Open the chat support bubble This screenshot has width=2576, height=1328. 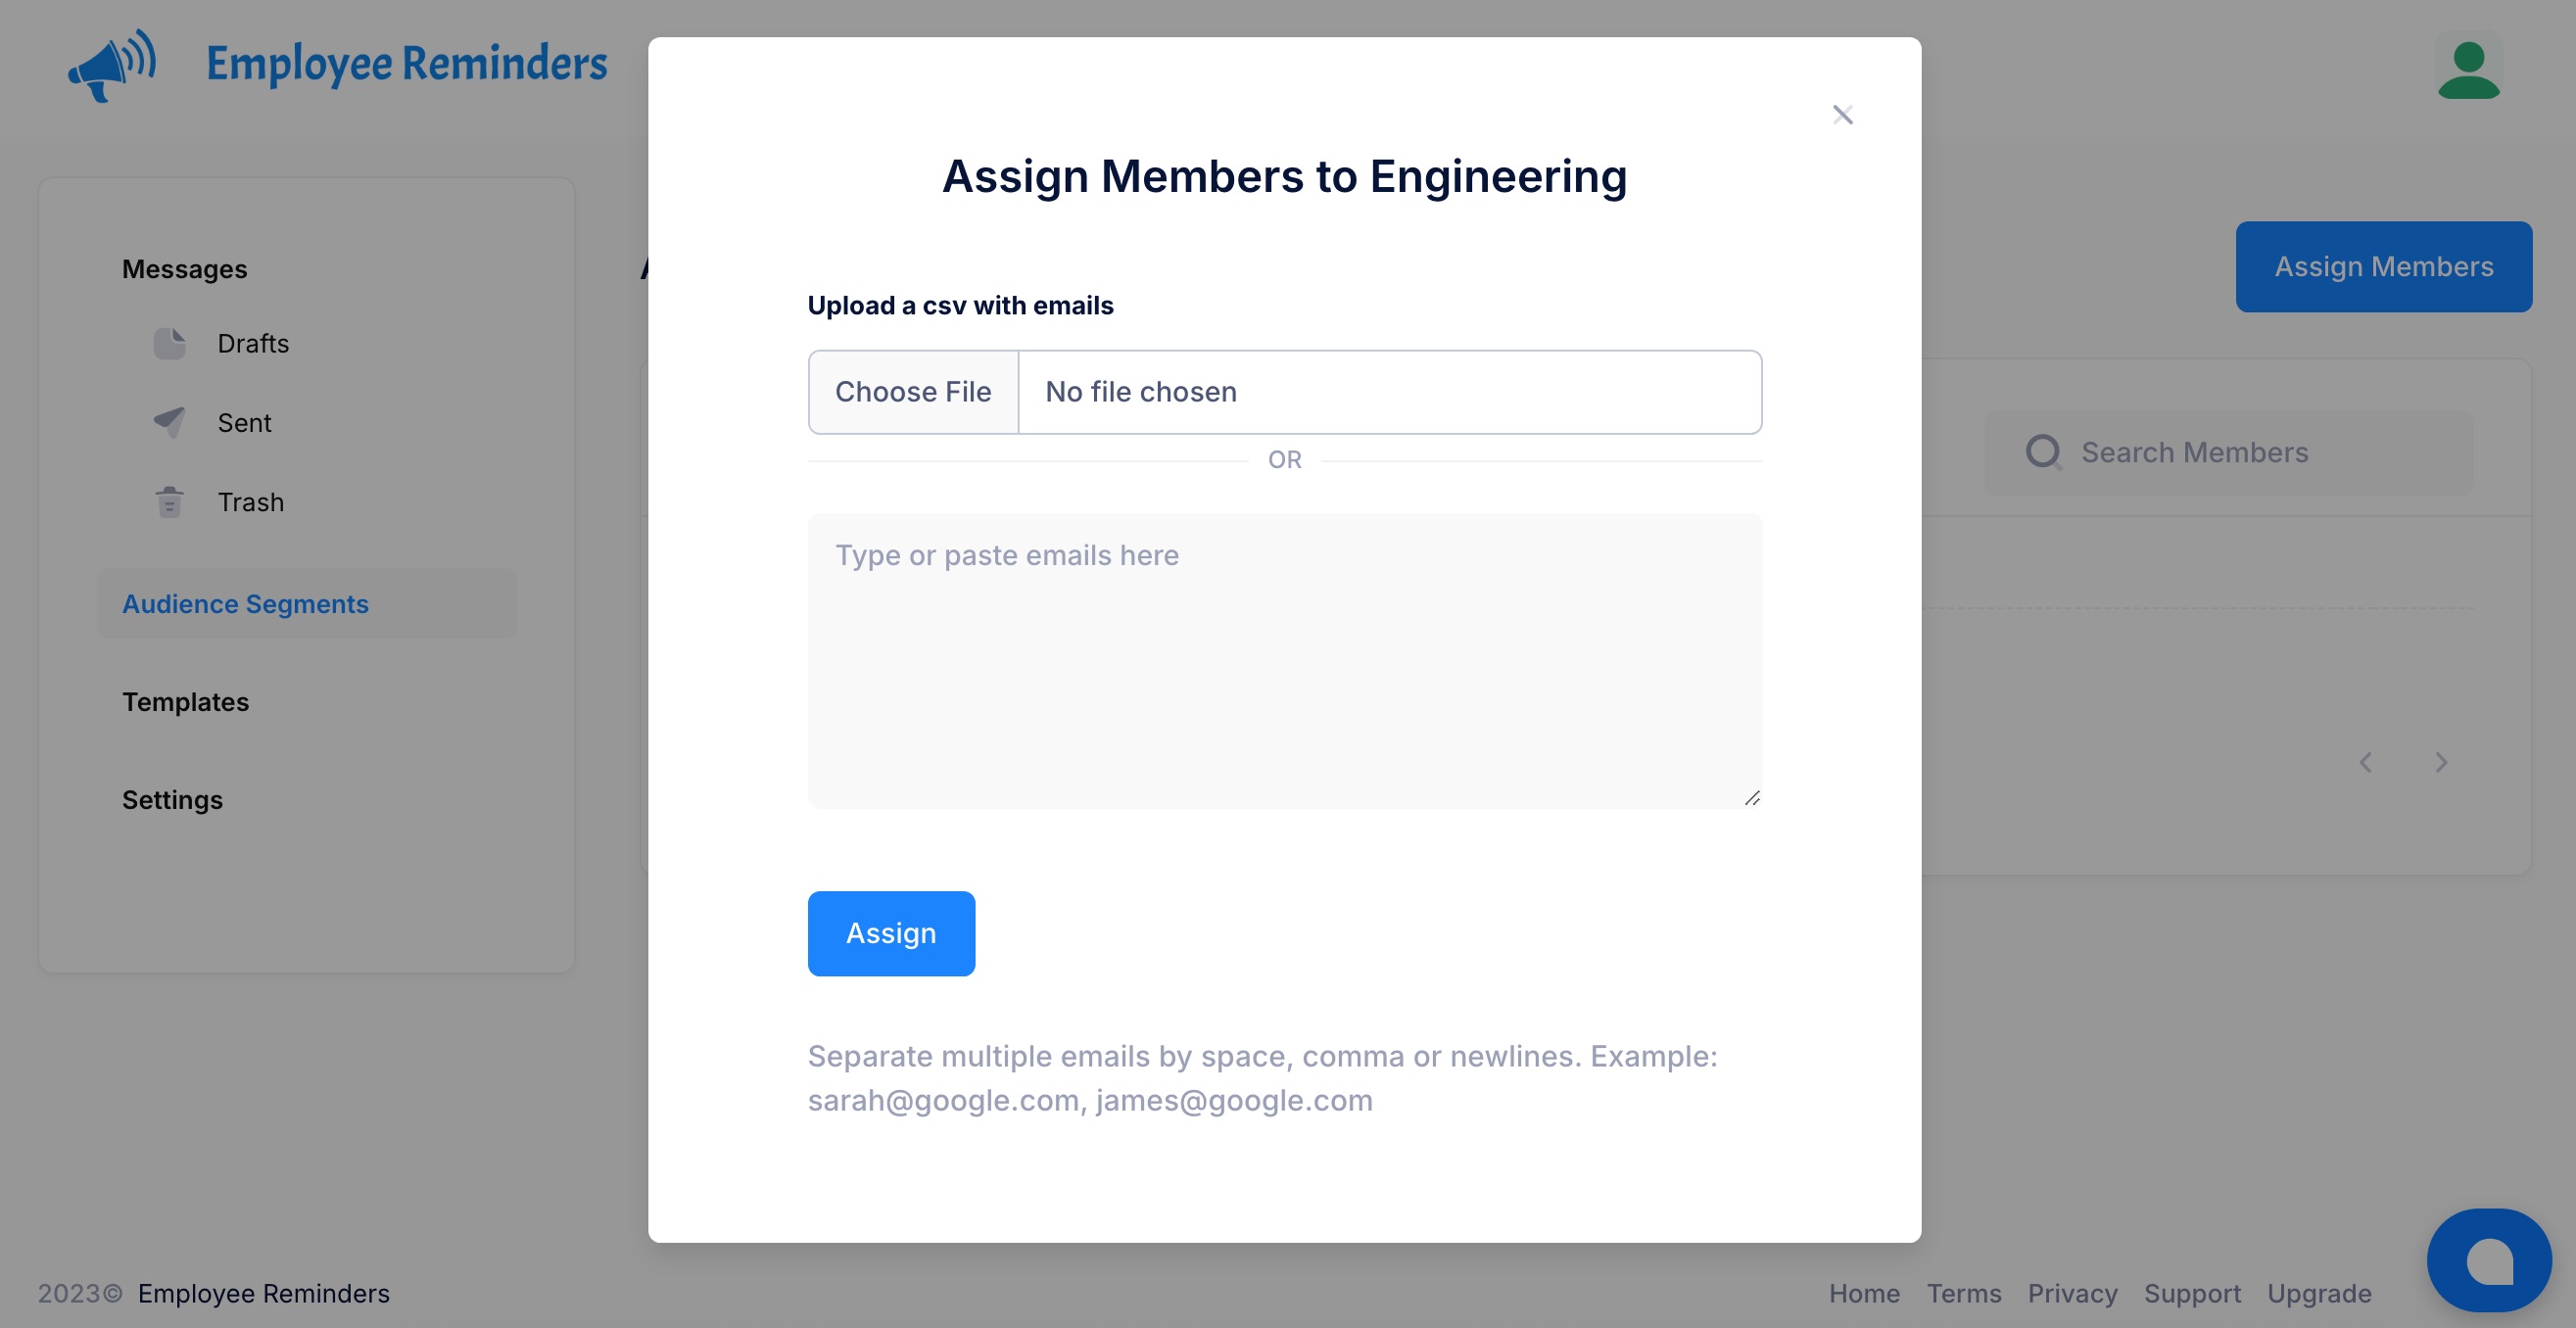pos(2488,1260)
